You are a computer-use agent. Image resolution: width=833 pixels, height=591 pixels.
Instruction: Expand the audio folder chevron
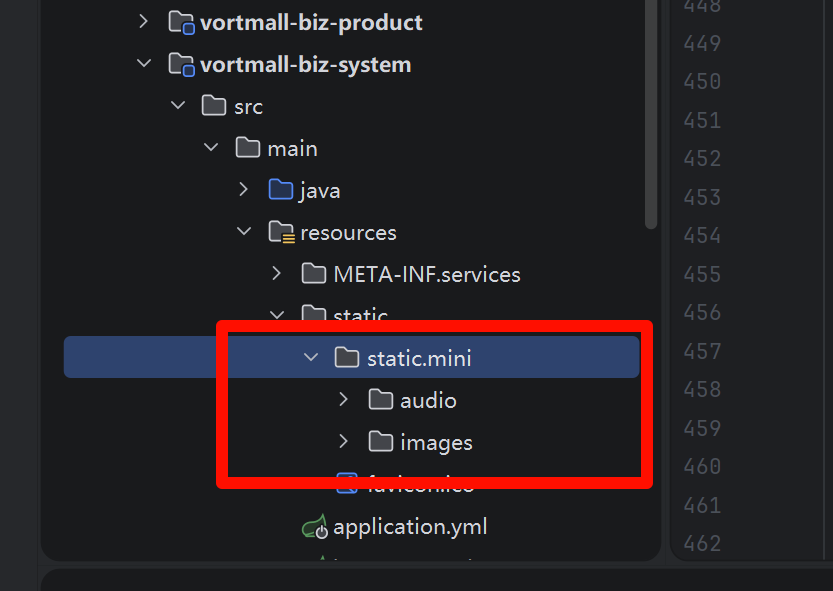344,400
